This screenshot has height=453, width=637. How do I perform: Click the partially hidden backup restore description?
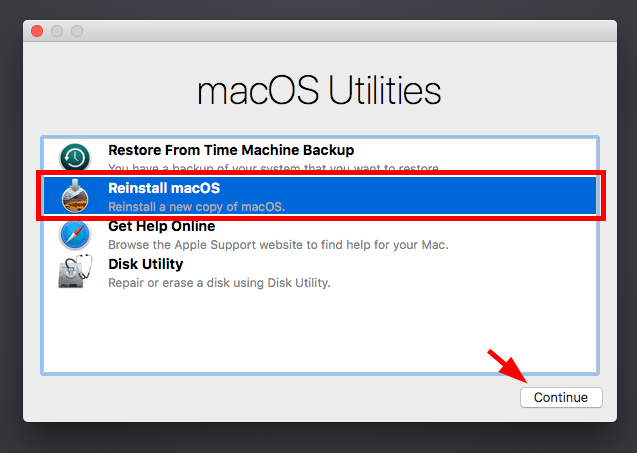pos(274,167)
